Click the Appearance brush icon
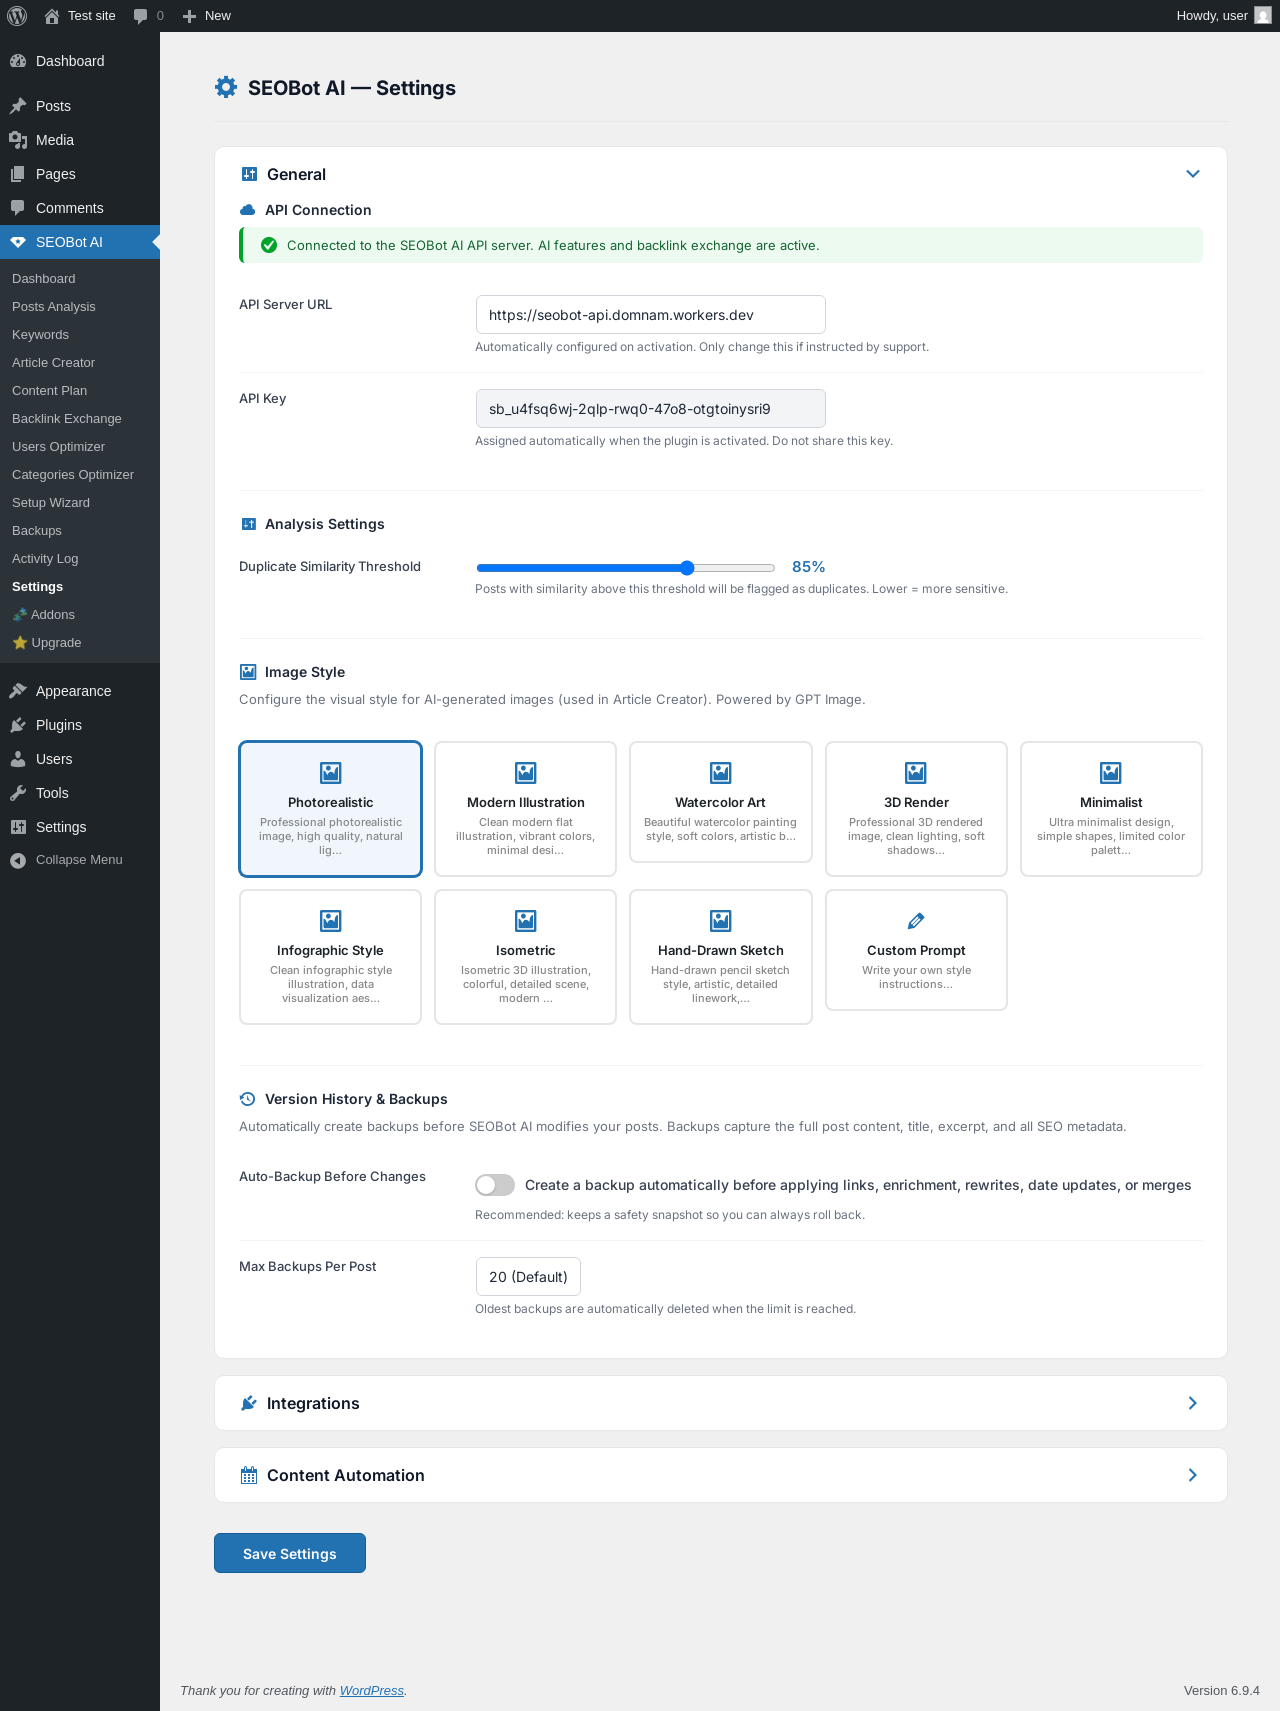This screenshot has height=1711, width=1280. 18,691
